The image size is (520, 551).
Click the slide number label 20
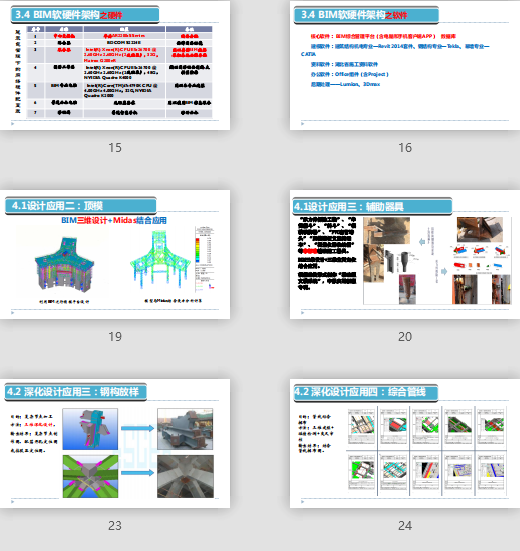coord(405,337)
